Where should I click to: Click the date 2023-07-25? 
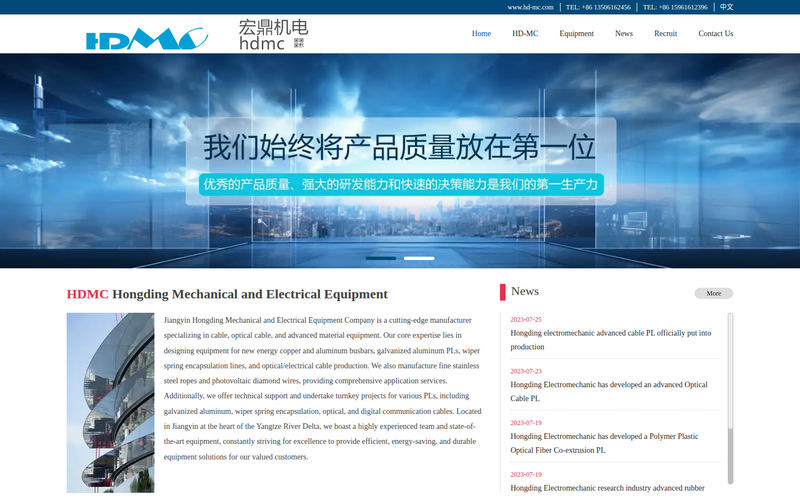point(526,319)
